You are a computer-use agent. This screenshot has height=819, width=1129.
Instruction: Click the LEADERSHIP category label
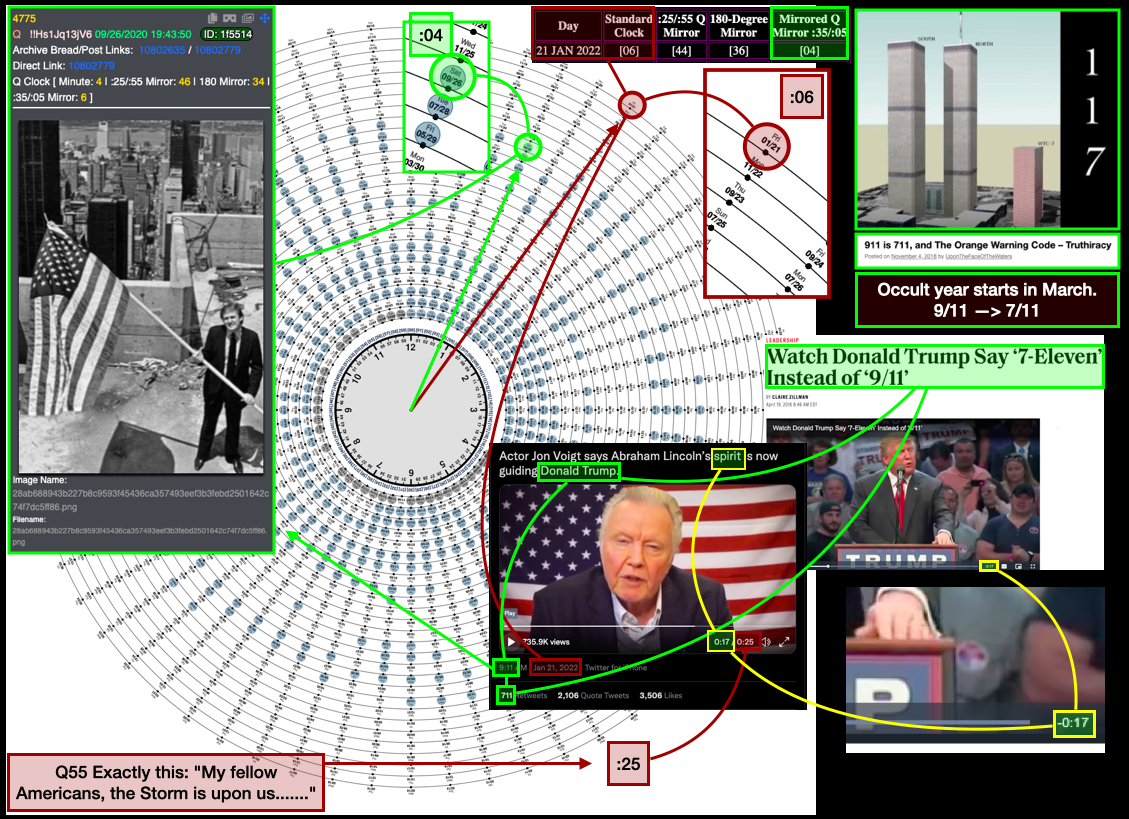(x=782, y=340)
